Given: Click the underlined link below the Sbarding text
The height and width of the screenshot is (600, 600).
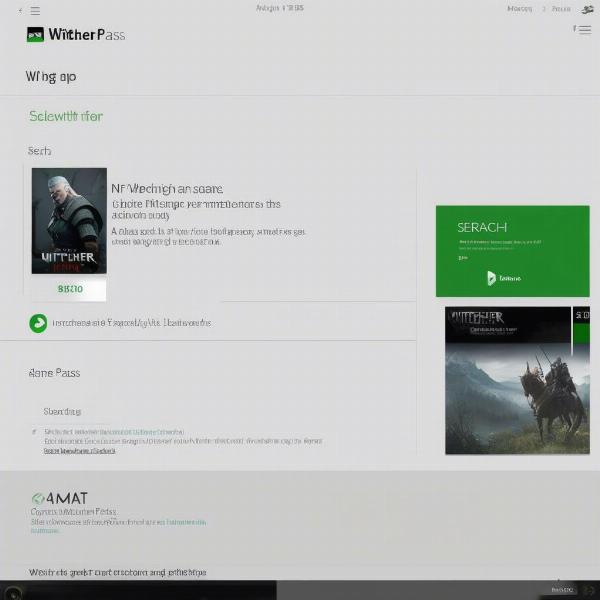Looking at the screenshot, I should pyautogui.click(x=80, y=451).
